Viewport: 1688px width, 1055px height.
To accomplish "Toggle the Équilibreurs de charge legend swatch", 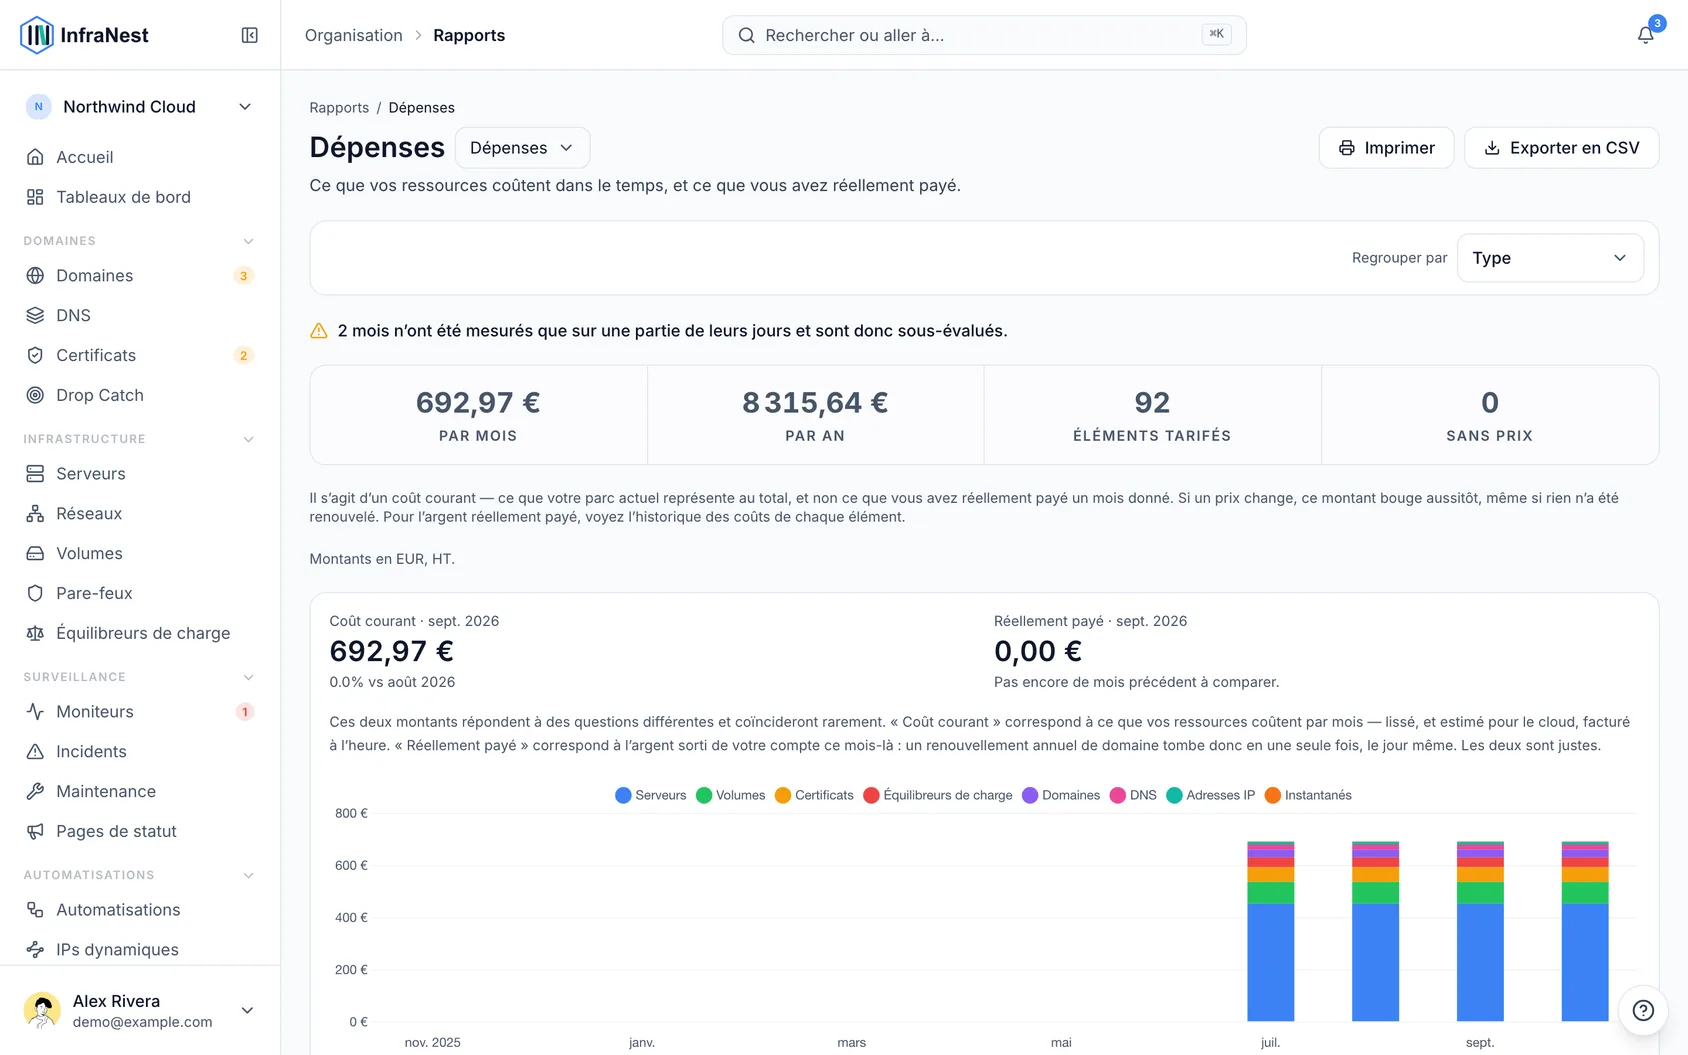I will click(871, 795).
